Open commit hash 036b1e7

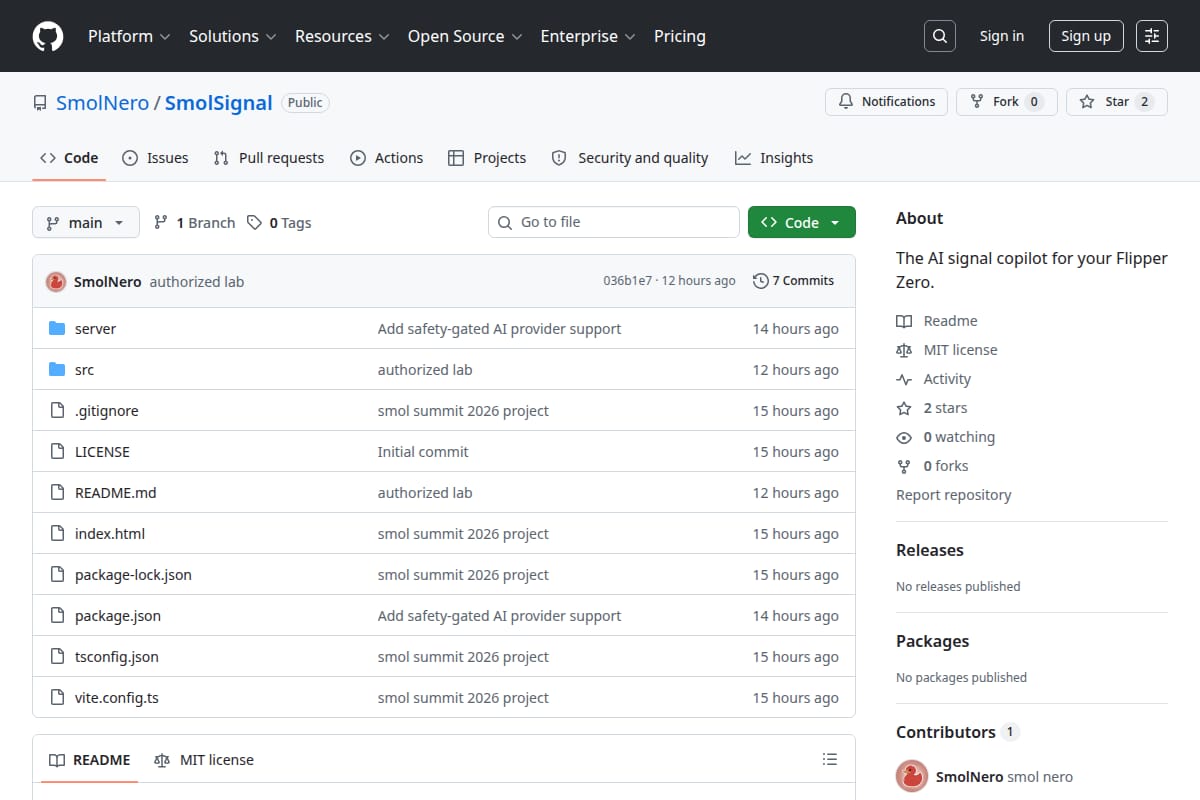point(627,281)
